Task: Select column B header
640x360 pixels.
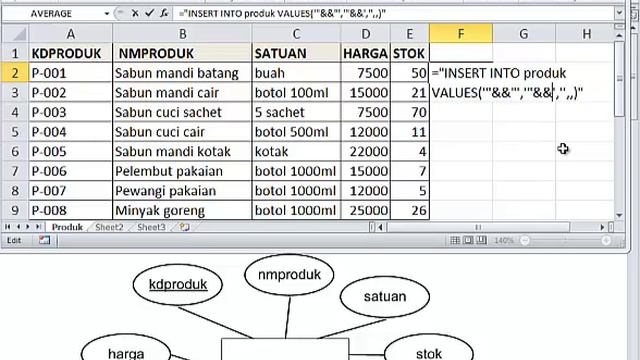Action: tap(182, 33)
